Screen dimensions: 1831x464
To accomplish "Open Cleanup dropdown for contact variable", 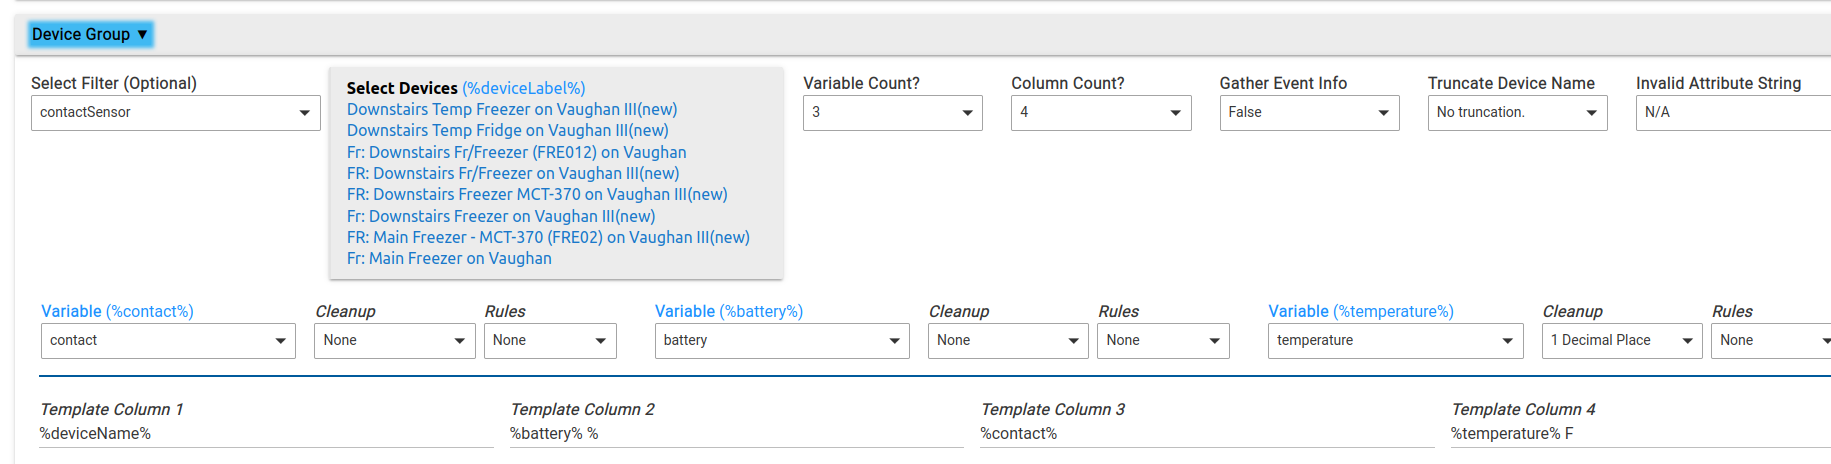I will tap(395, 341).
